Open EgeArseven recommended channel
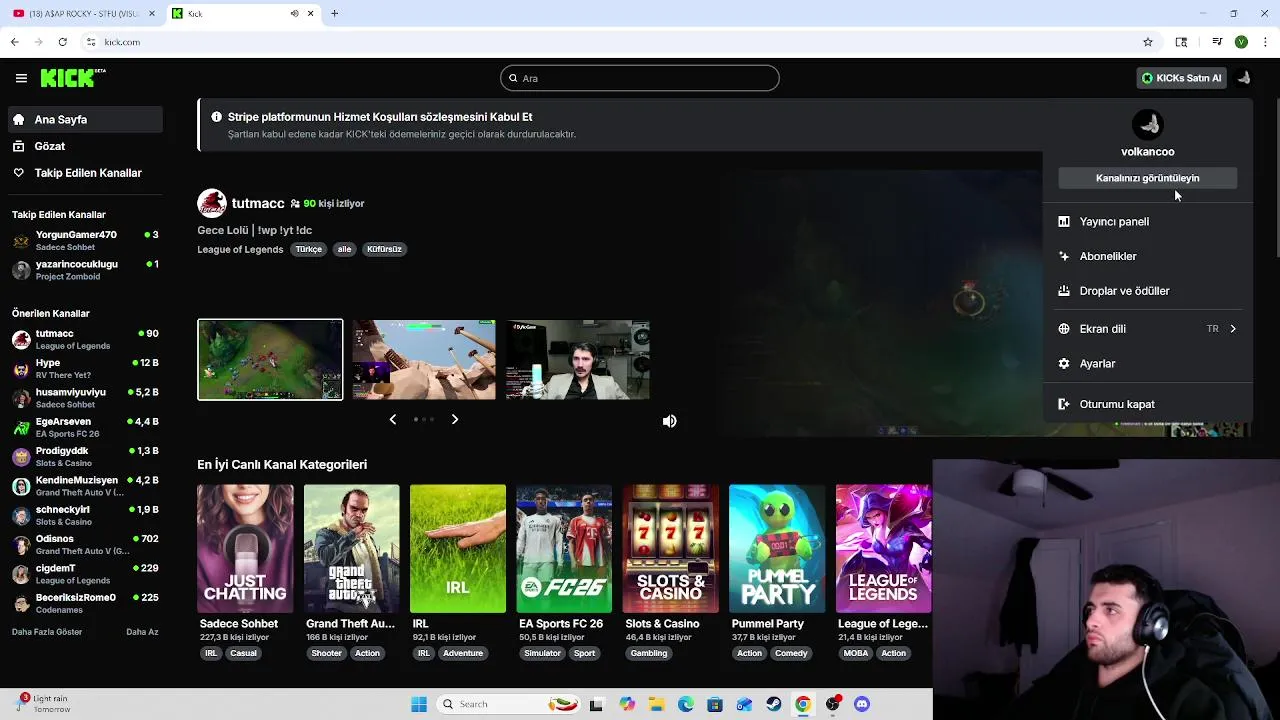 pyautogui.click(x=84, y=427)
